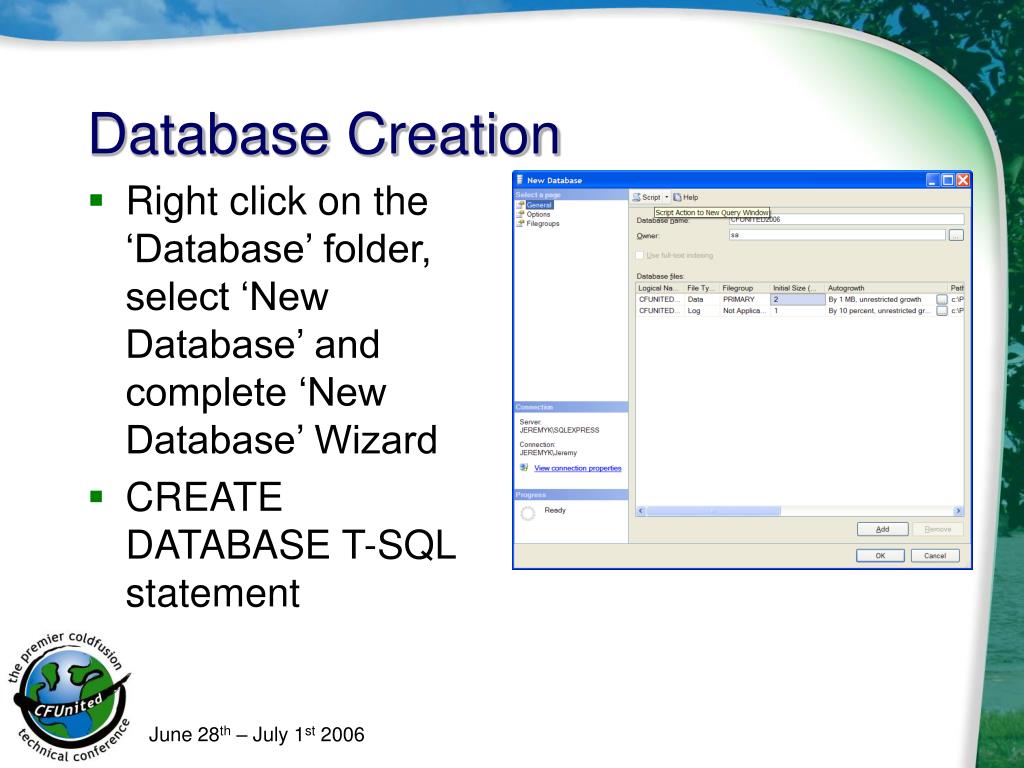Image resolution: width=1024 pixels, height=768 pixels.
Task: Open autogrowth ellipsis for Data file row
Action: [942, 300]
